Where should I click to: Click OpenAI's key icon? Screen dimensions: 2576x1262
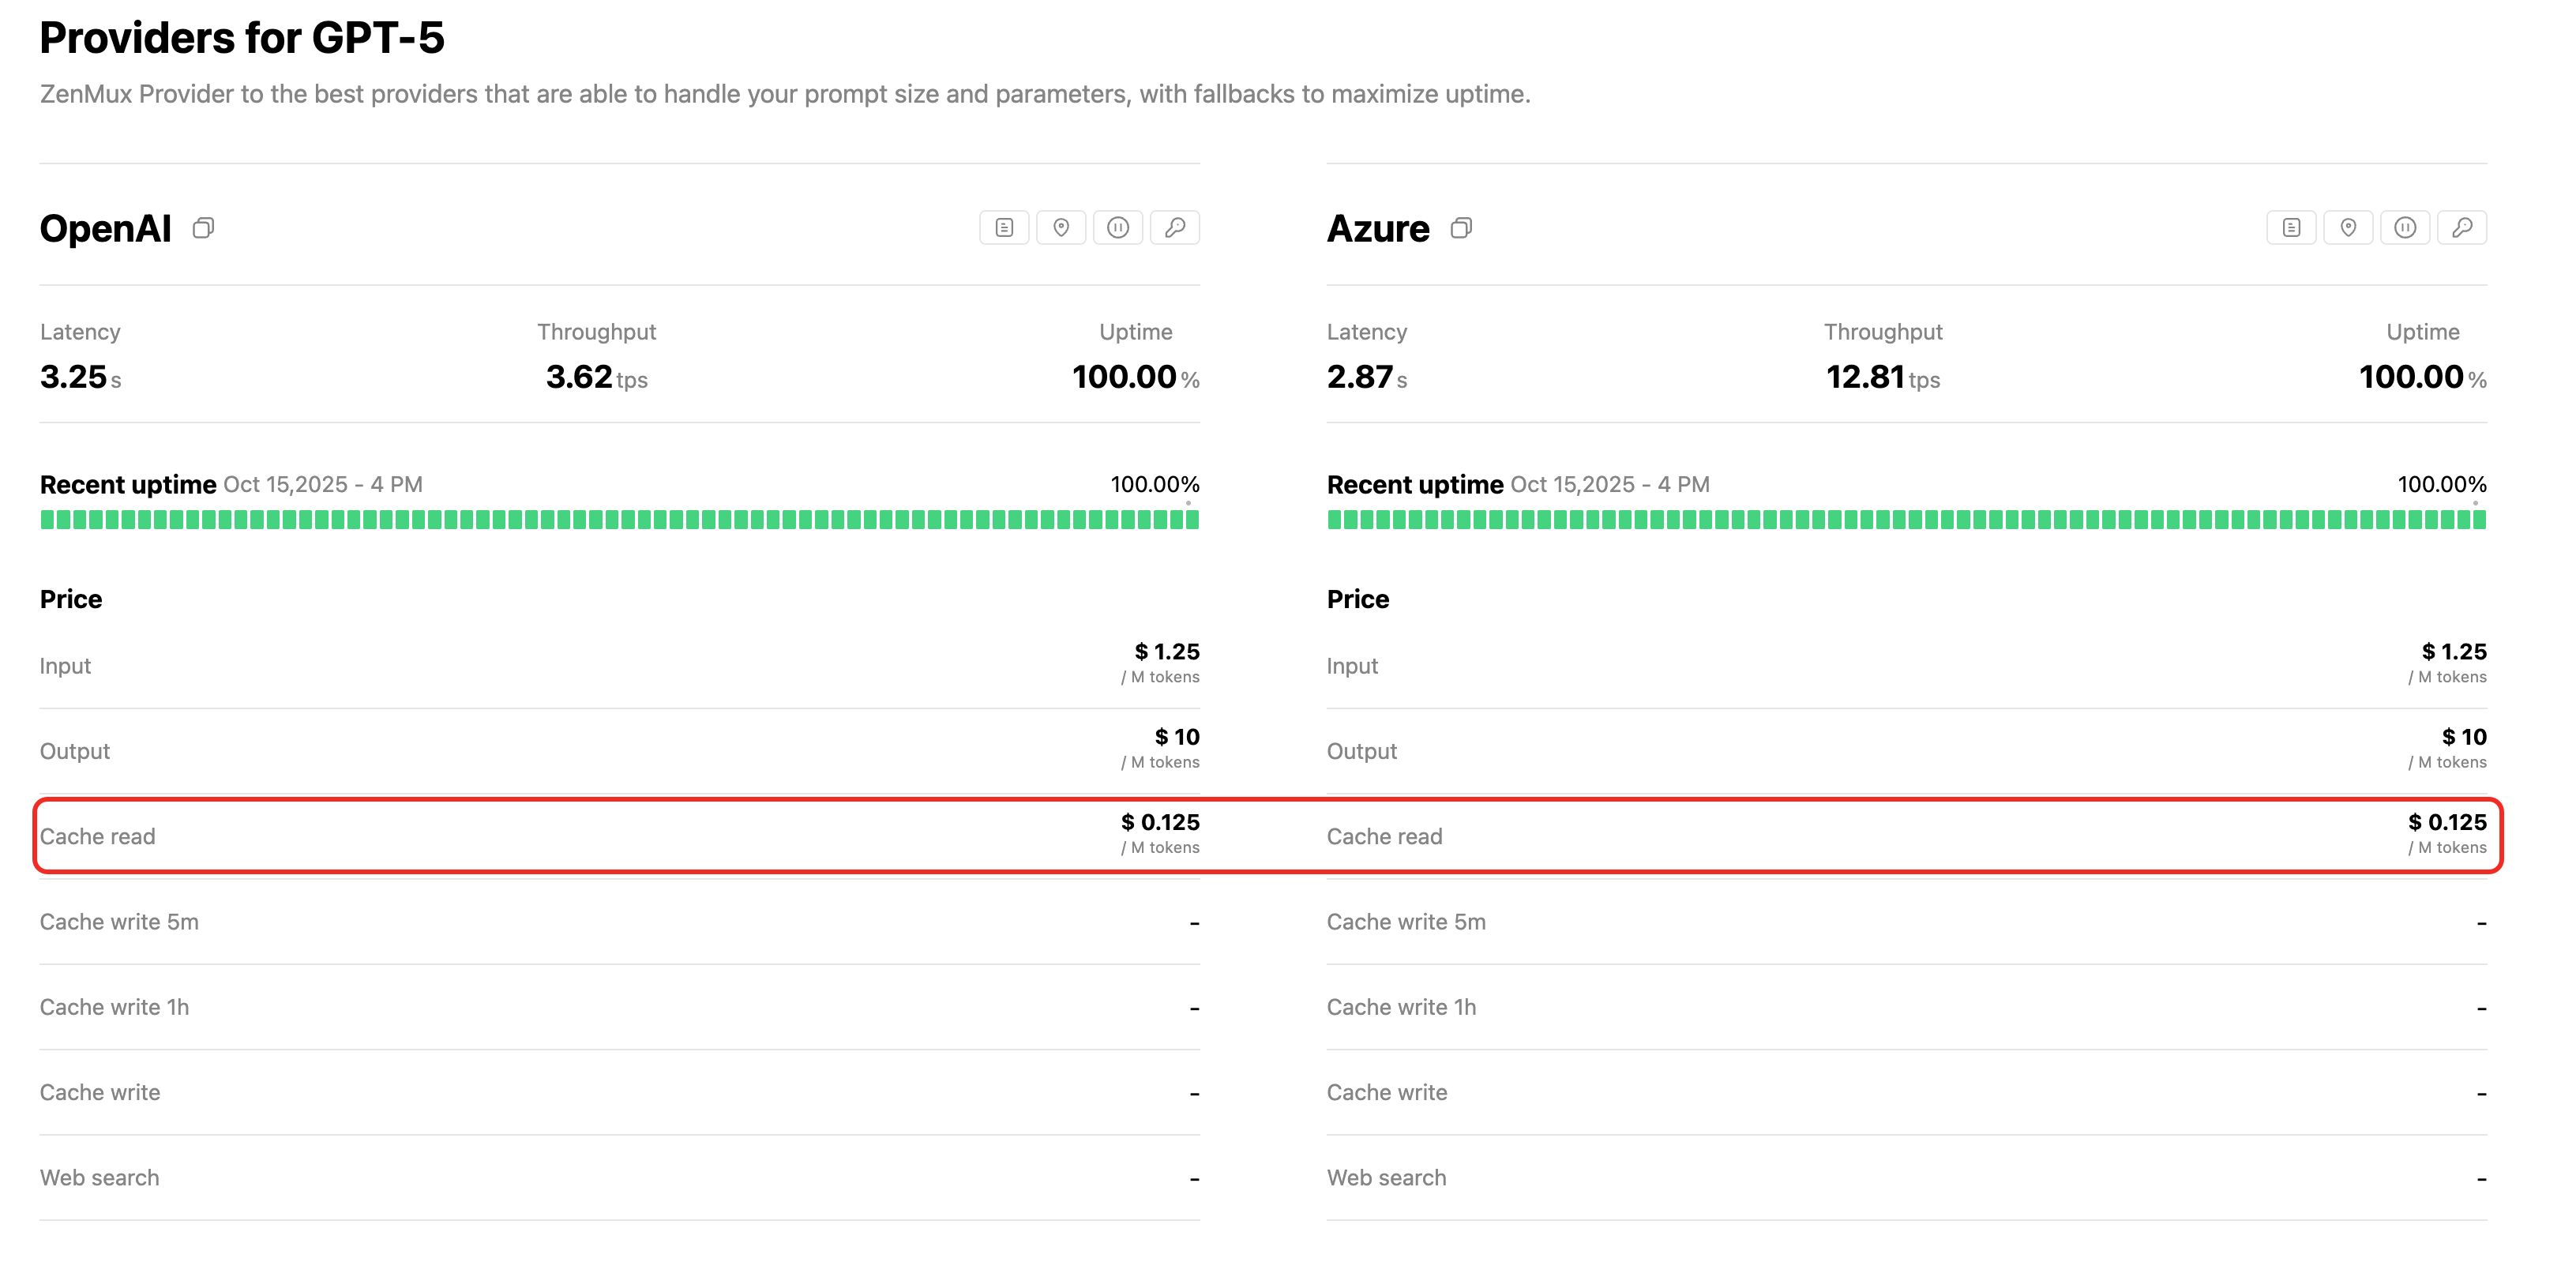1175,228
